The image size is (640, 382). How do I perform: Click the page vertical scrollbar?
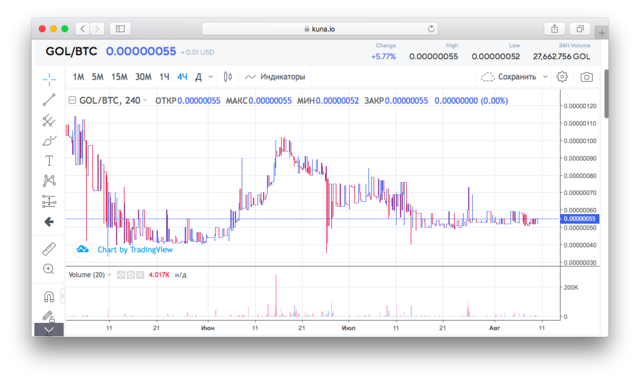coord(606,94)
